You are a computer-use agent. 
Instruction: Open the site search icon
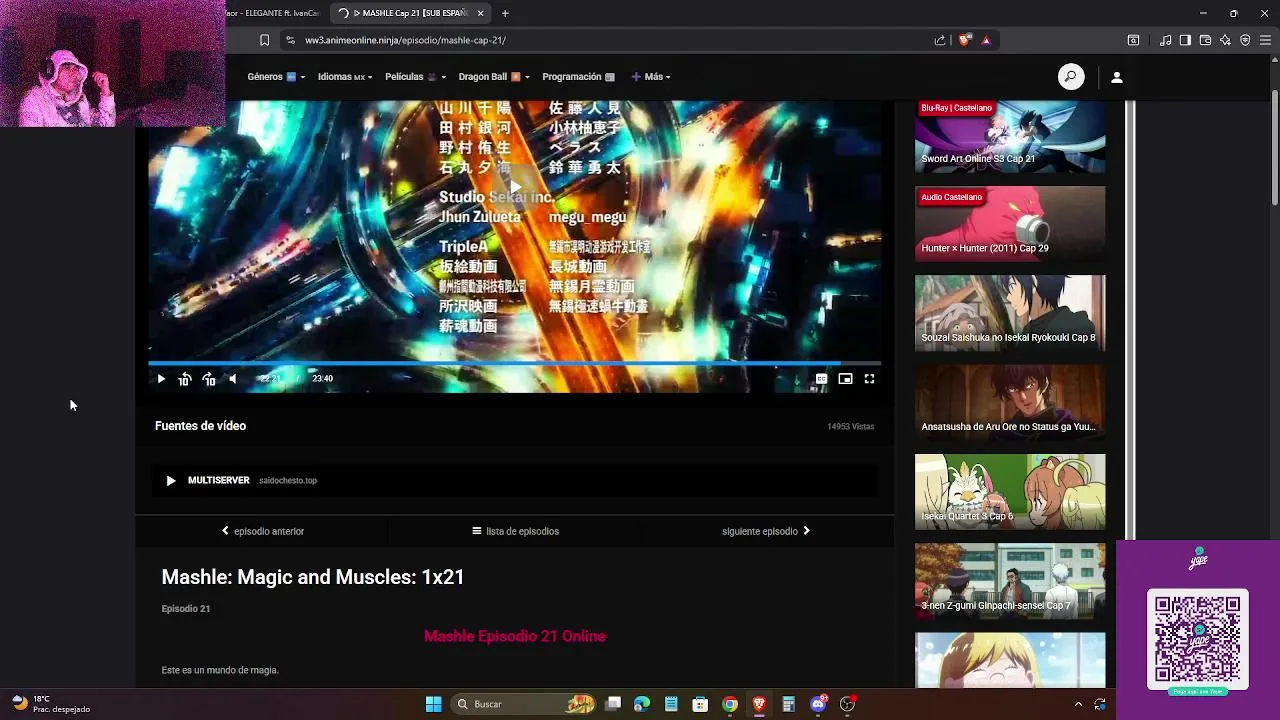[x=1071, y=77]
